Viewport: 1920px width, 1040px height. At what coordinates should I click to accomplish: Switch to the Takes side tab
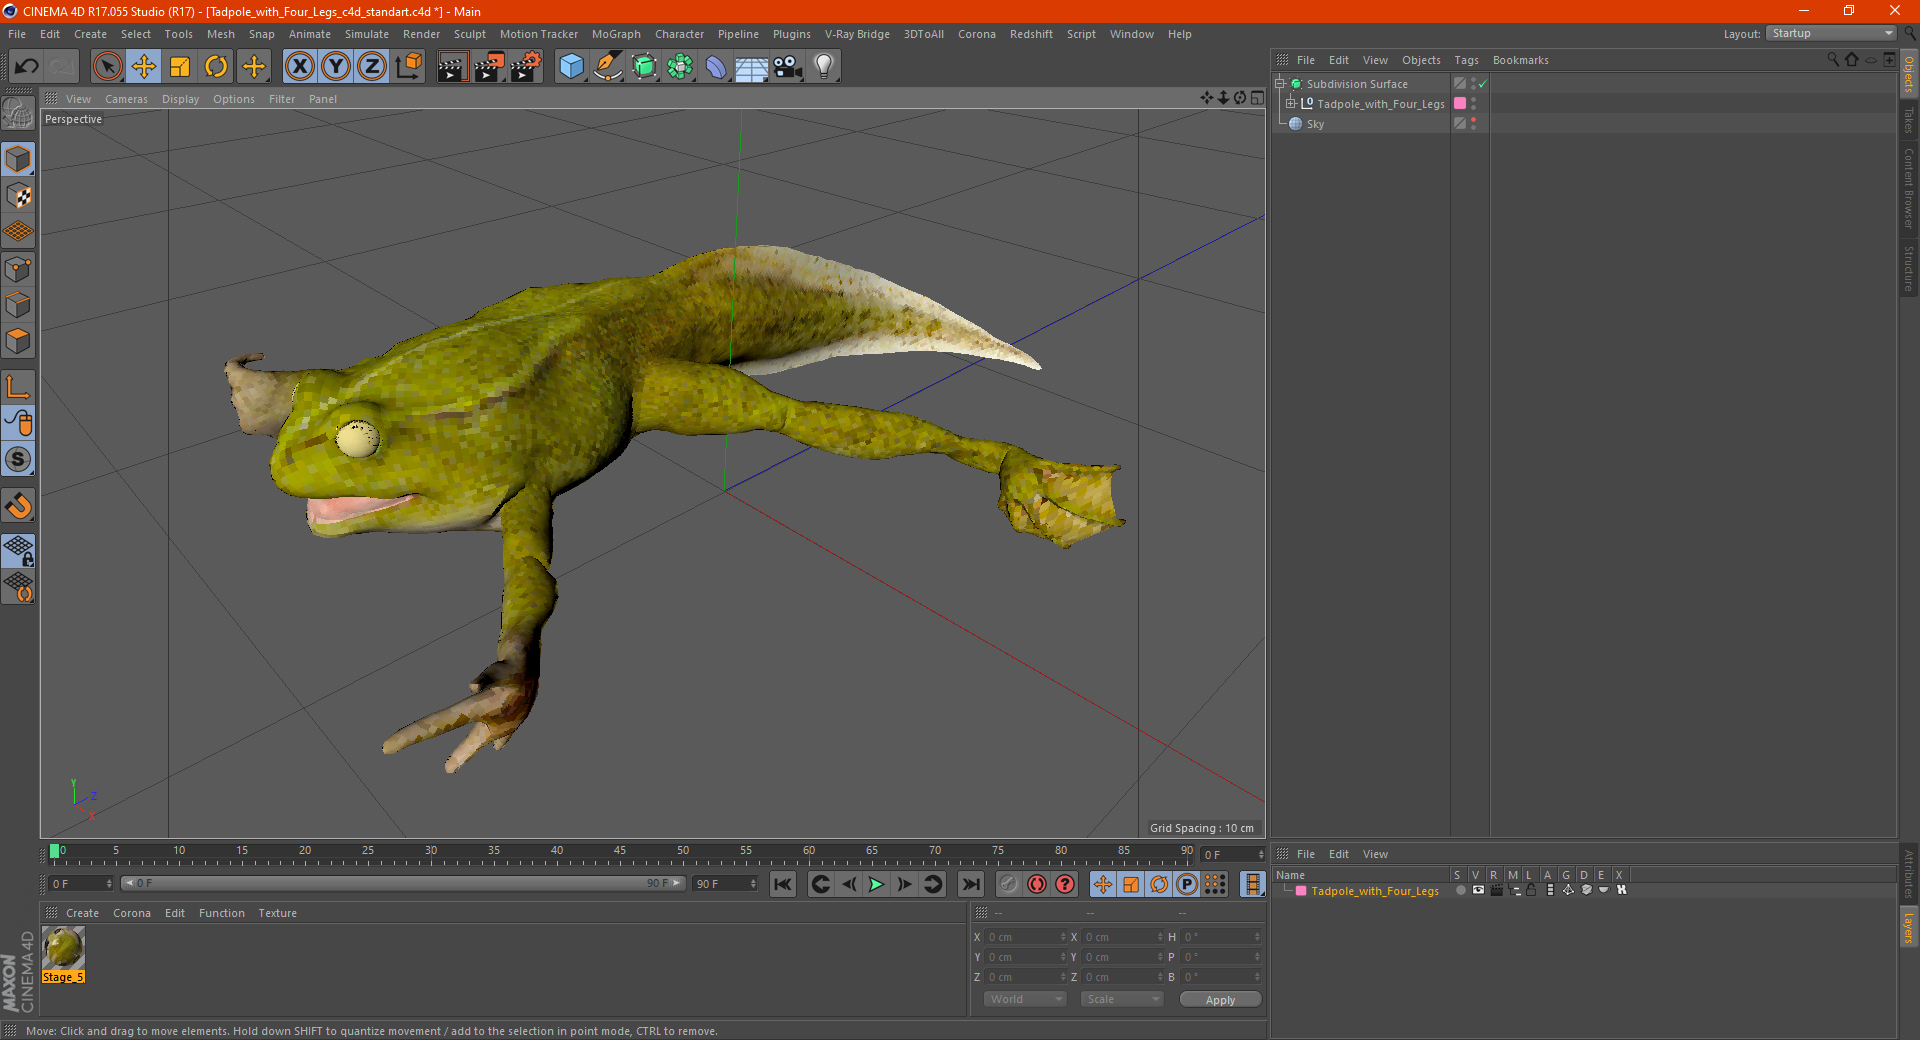click(x=1908, y=120)
